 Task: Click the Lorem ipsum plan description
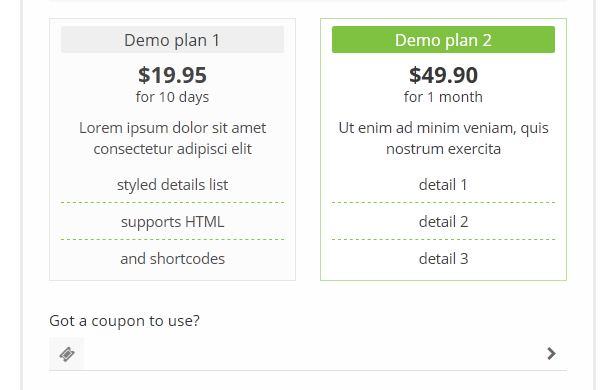(172, 138)
